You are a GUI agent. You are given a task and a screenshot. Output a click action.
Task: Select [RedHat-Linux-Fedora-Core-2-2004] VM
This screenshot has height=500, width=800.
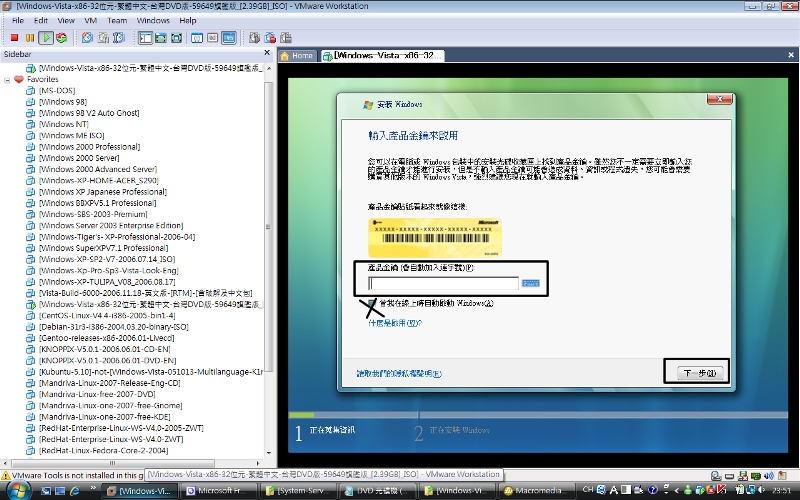(104, 450)
